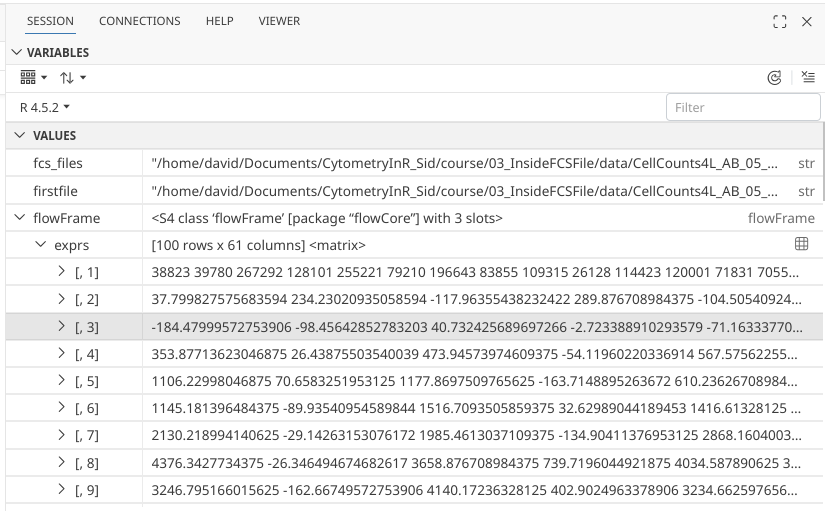
Task: Go to the VIEWER tab
Action: pyautogui.click(x=279, y=21)
